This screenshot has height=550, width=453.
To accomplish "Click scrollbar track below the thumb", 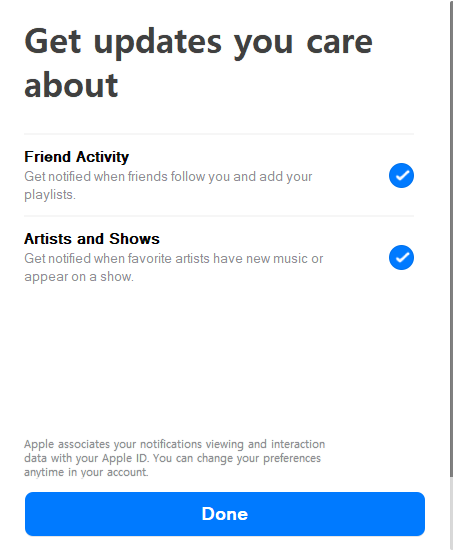I will pos(451,512).
